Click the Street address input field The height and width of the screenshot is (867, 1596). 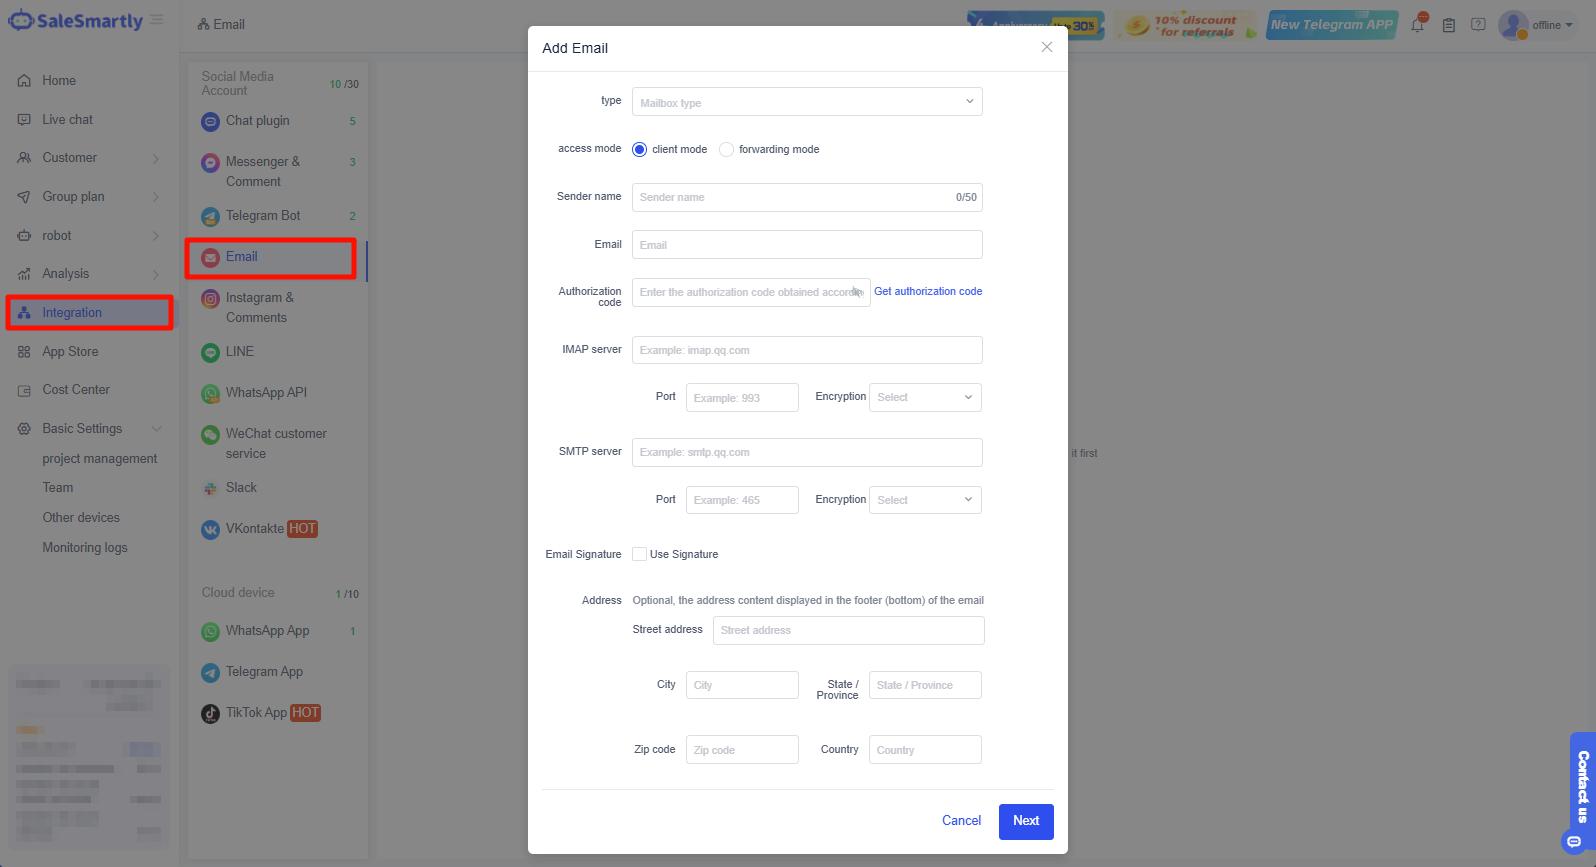point(849,630)
